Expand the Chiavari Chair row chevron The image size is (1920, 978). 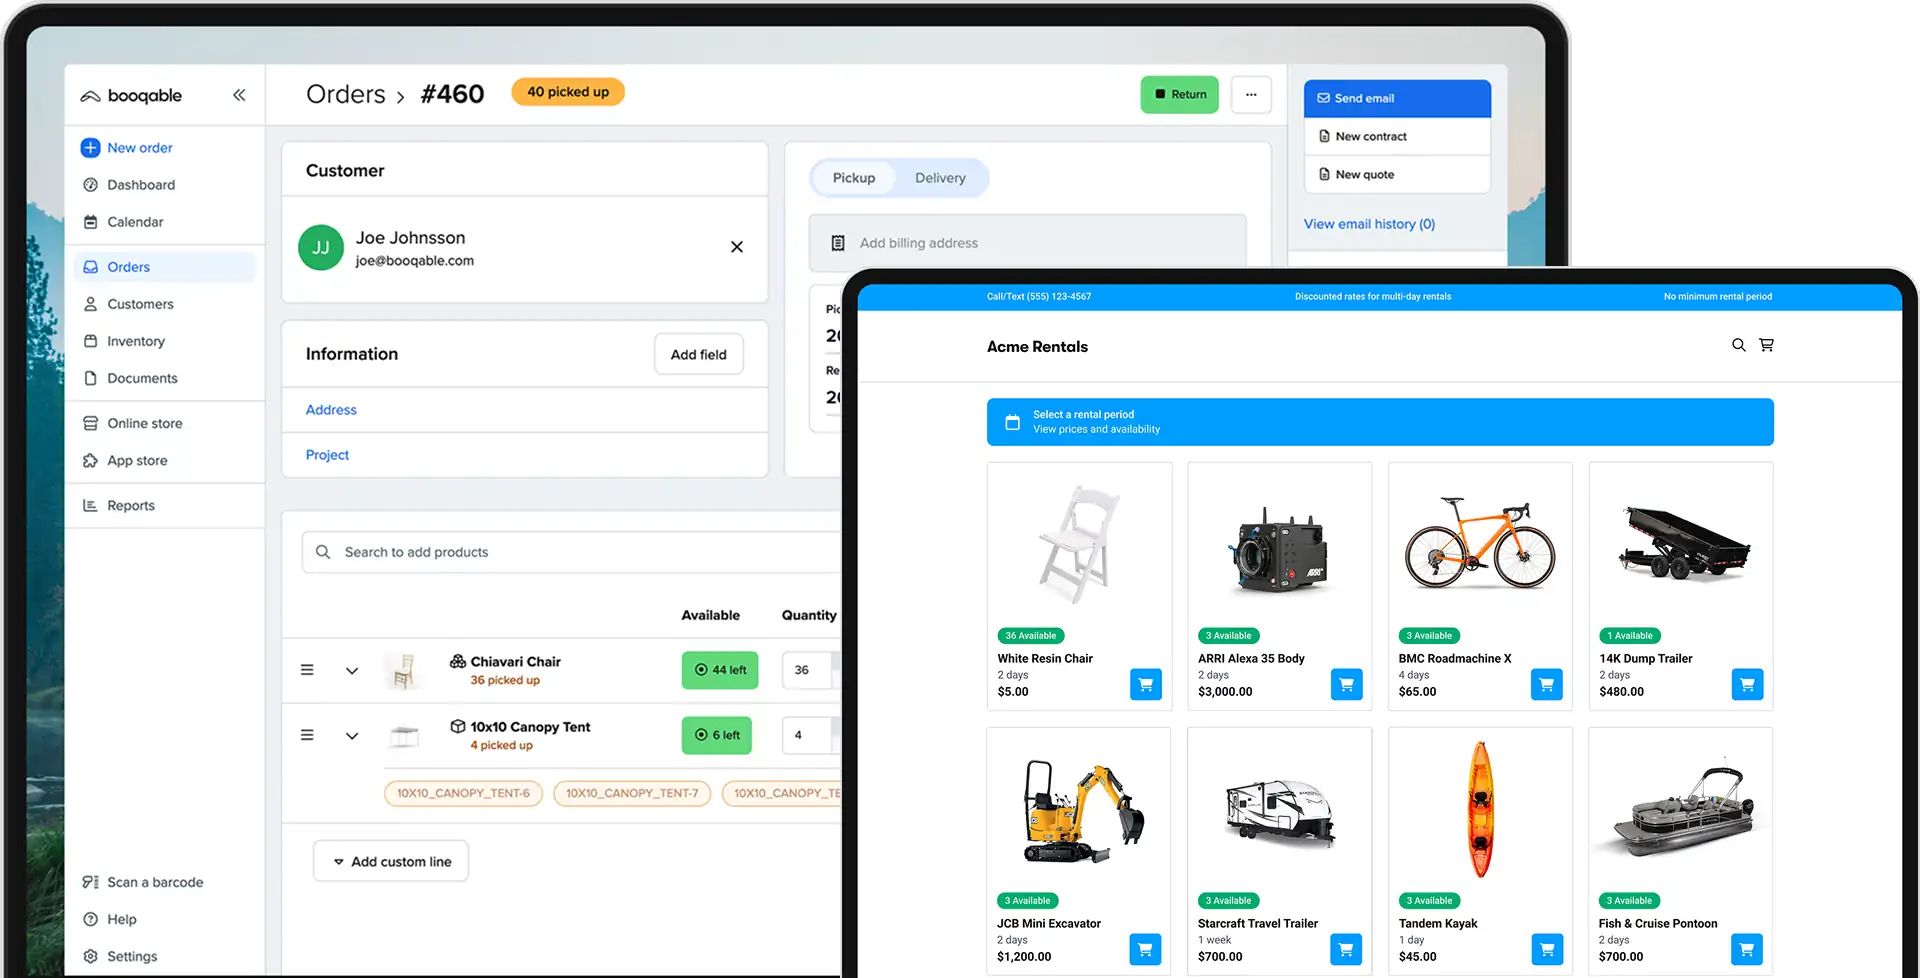tap(352, 671)
